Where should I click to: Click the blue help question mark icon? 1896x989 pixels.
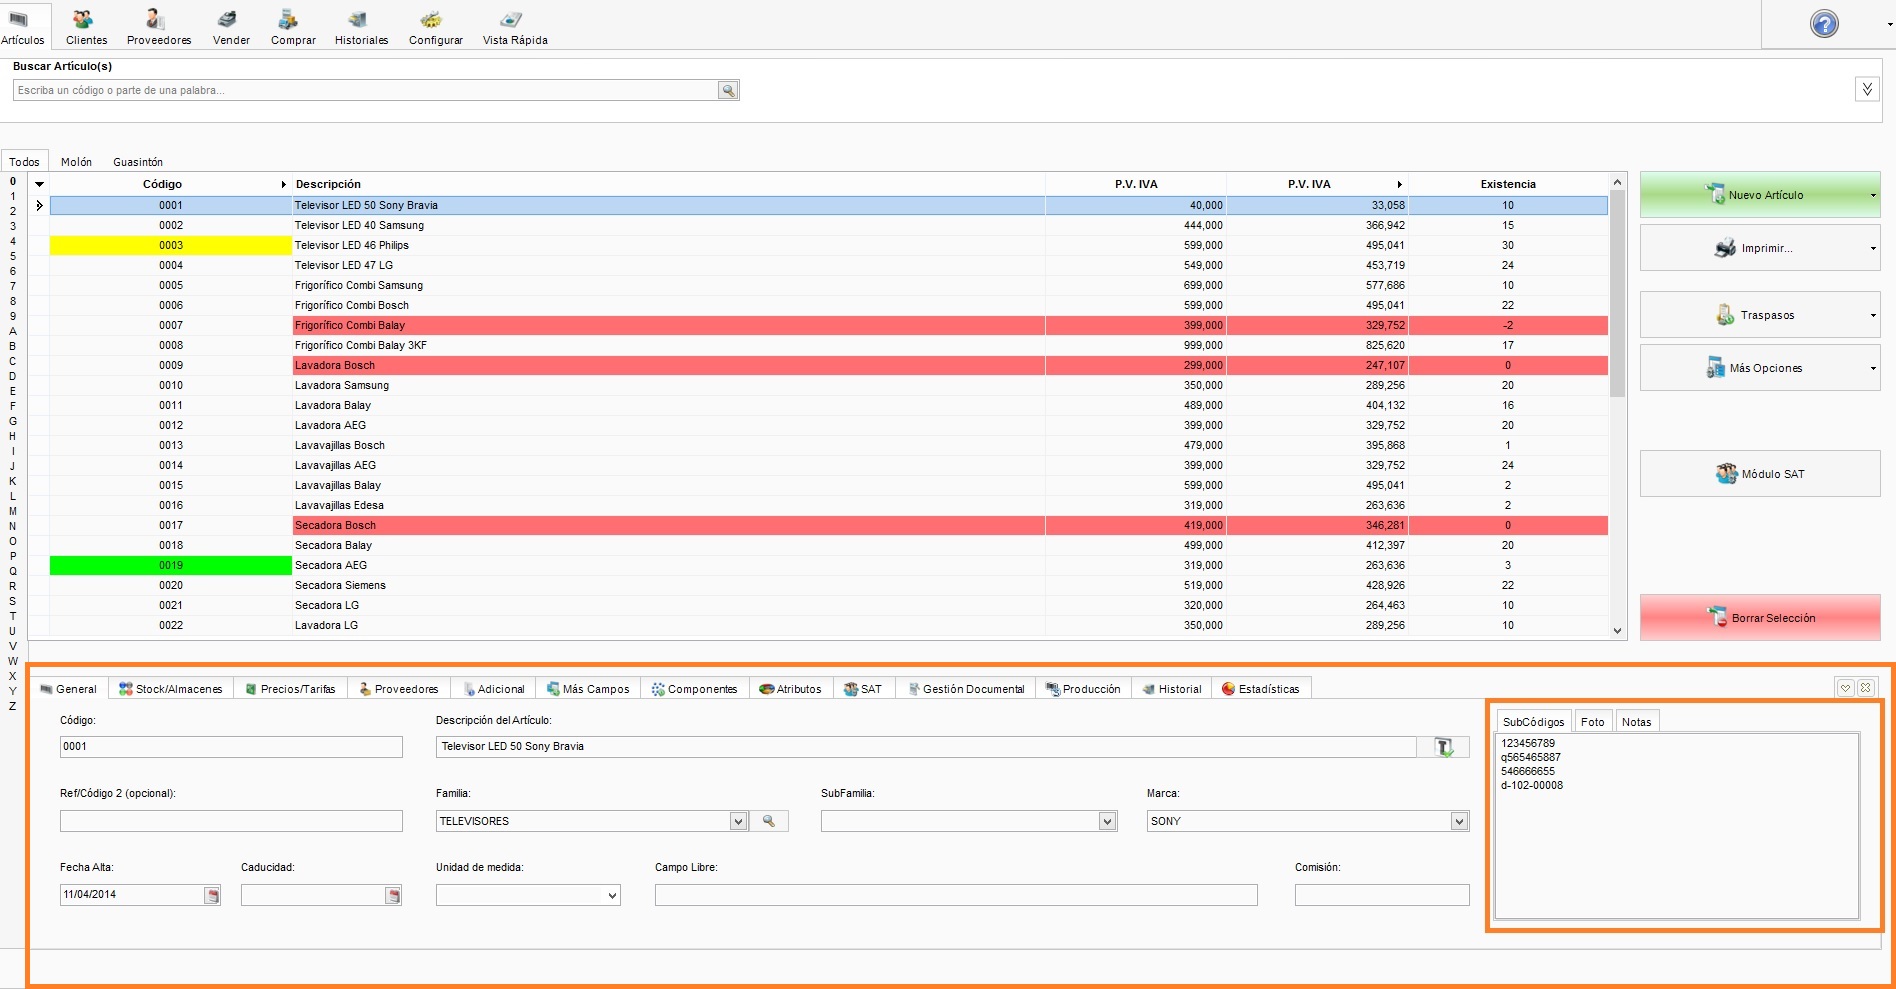click(1824, 24)
